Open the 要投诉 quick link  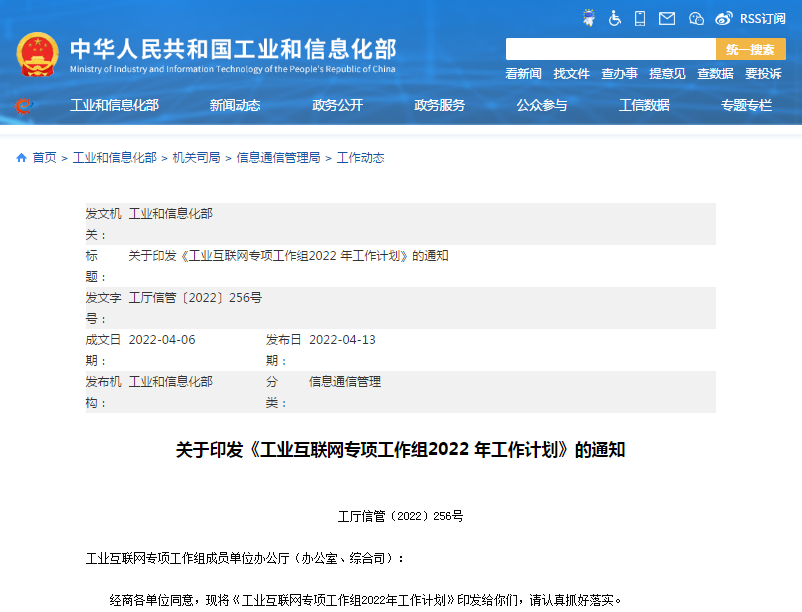764,74
